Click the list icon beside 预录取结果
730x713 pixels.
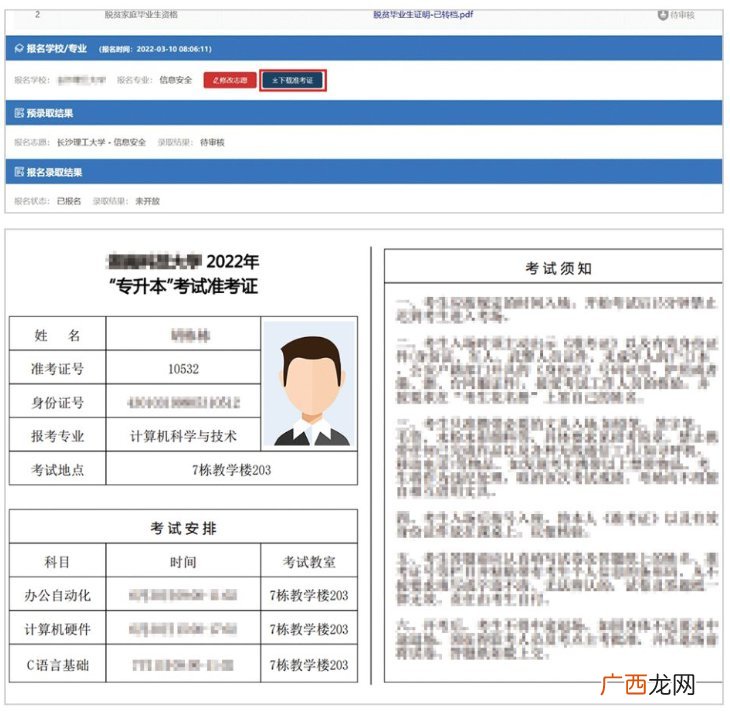tap(19, 113)
